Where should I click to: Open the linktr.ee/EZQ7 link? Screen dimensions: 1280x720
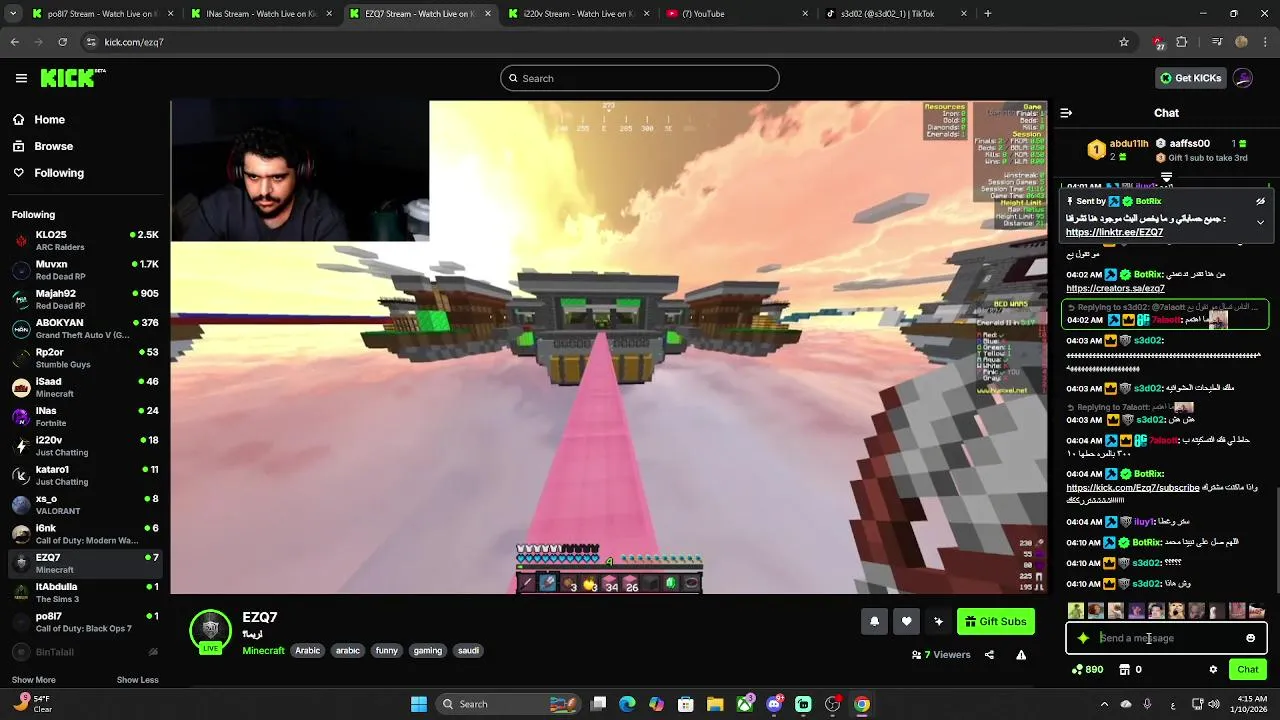1114,232
